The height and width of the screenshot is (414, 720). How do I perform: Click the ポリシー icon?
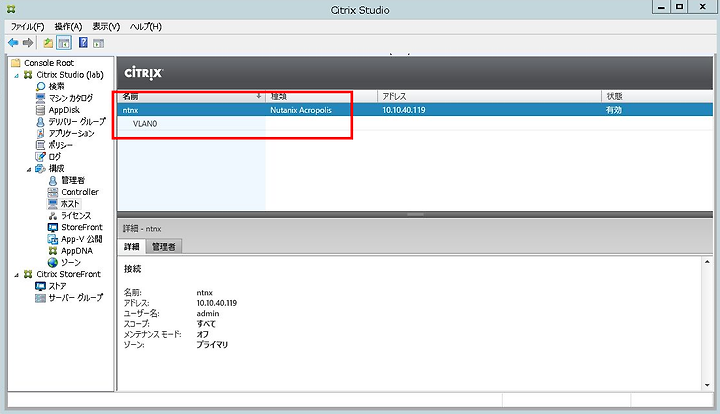40,145
